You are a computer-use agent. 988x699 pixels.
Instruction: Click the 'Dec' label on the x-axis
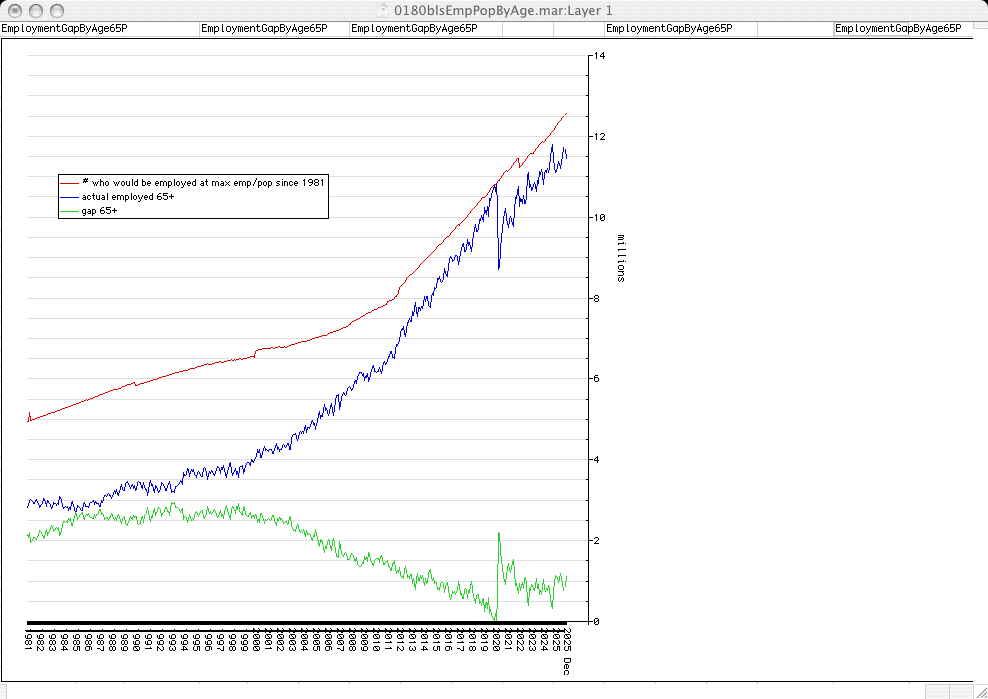(566, 665)
